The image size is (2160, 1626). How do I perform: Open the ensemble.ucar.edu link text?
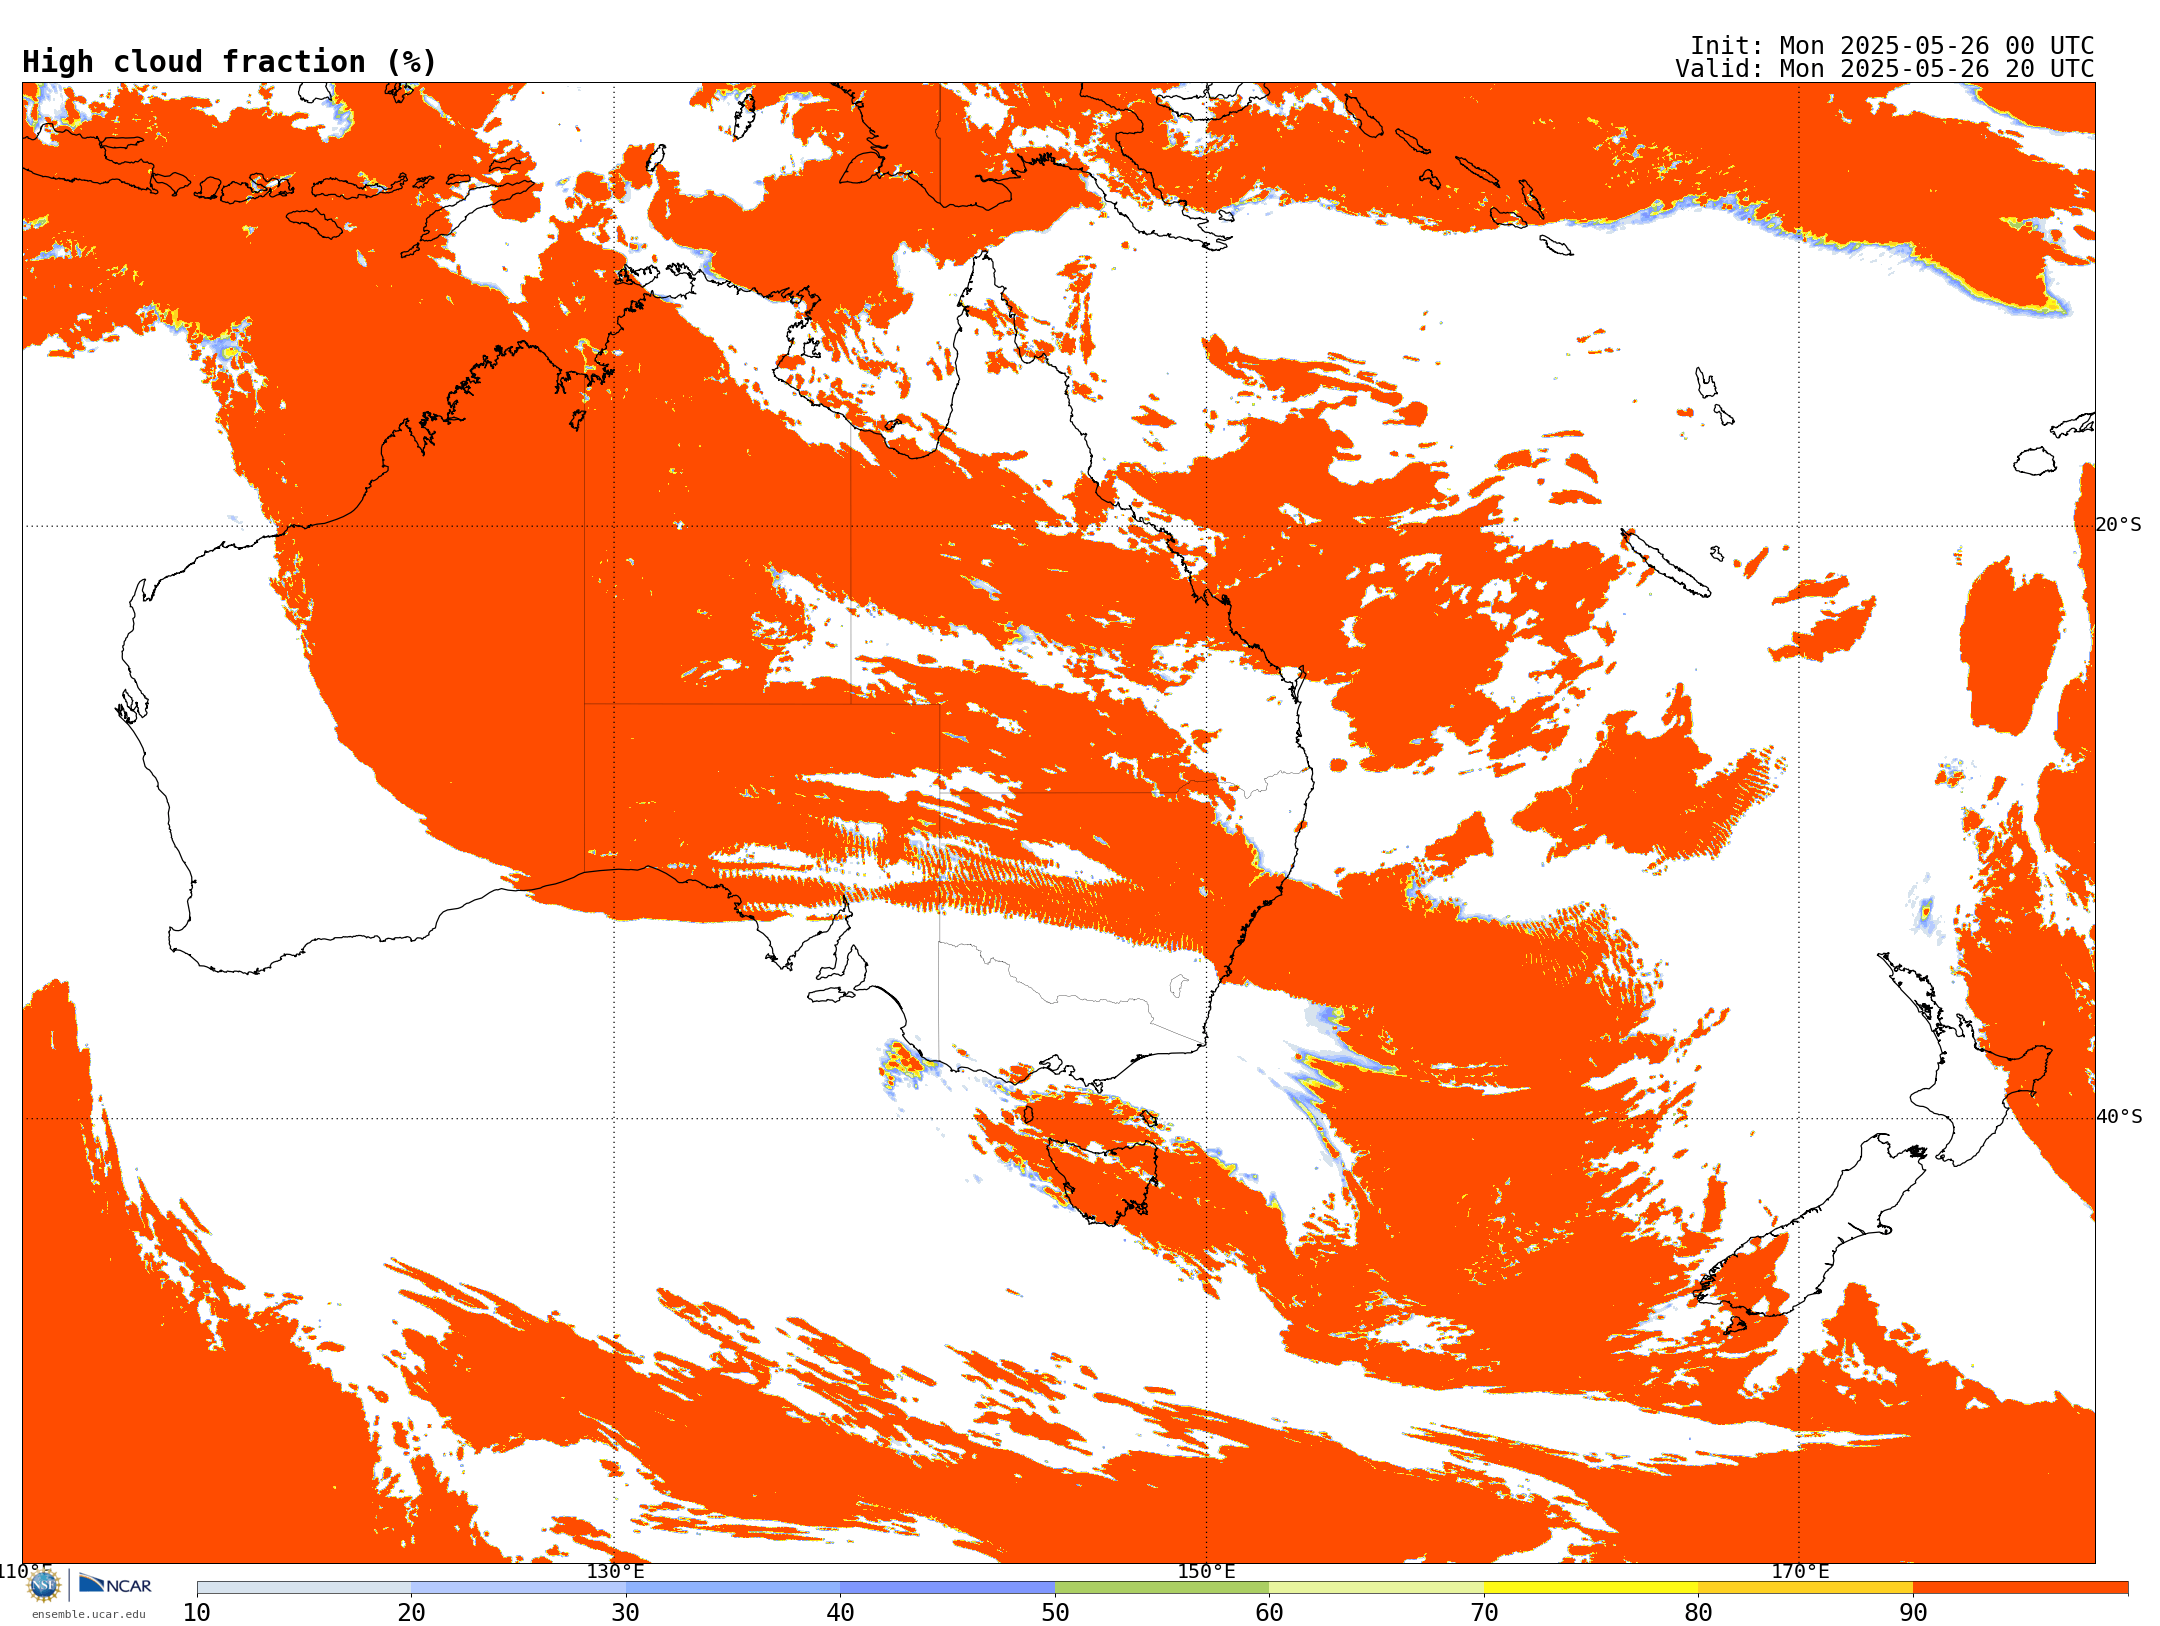[88, 1614]
